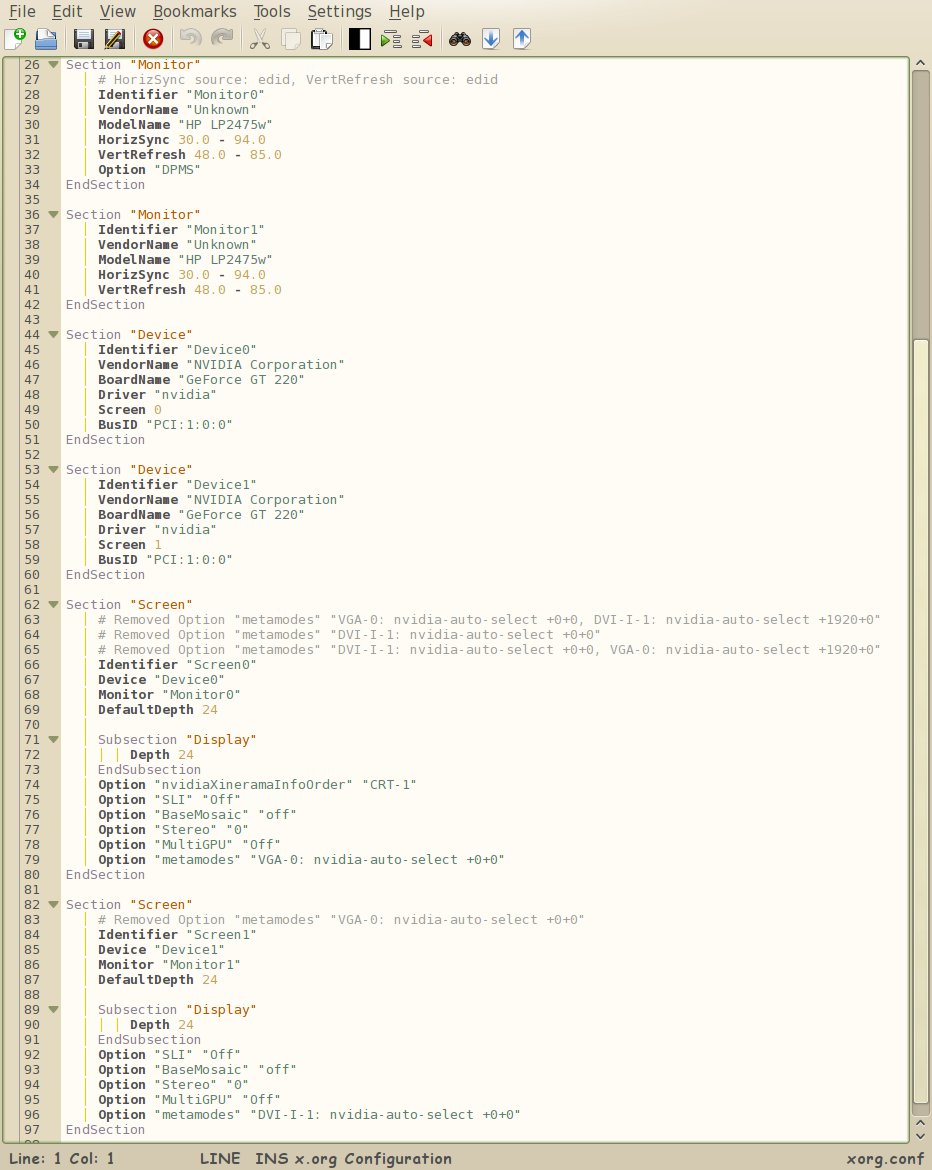Fold the Device section at line 53
Image resolution: width=932 pixels, height=1170 pixels.
tap(53, 470)
